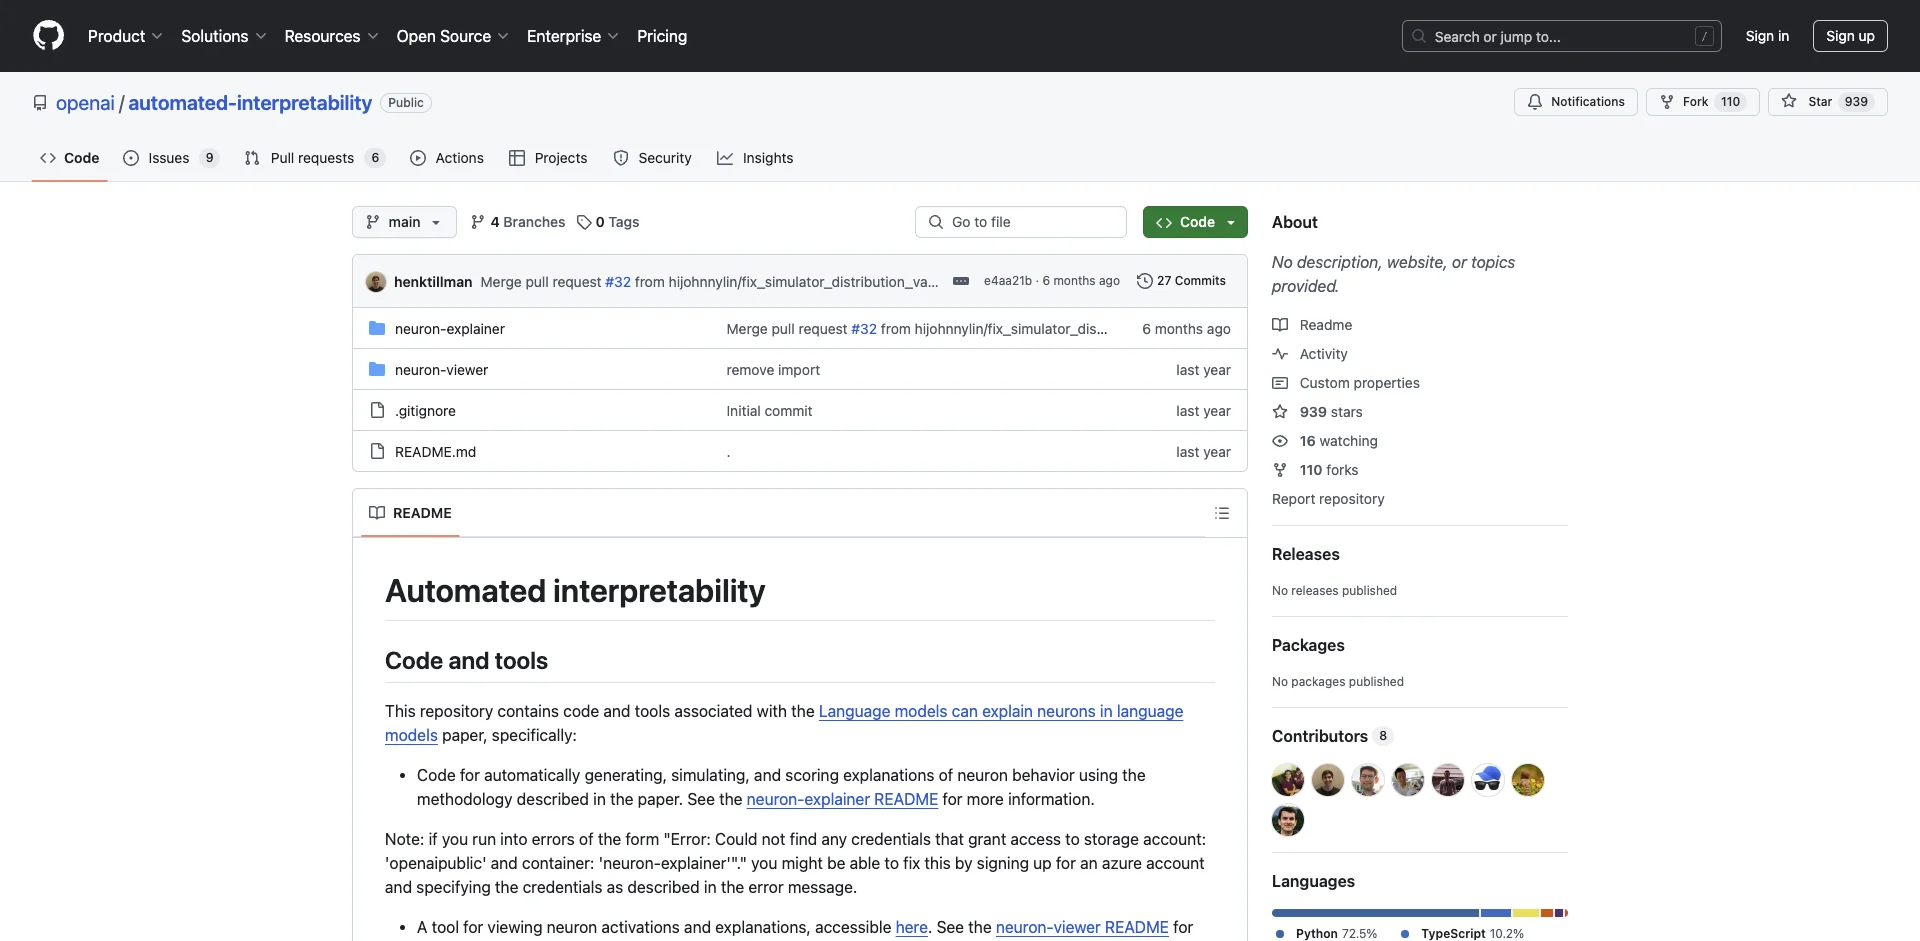Open the README.md file
Image resolution: width=1920 pixels, height=941 pixels.
435,452
